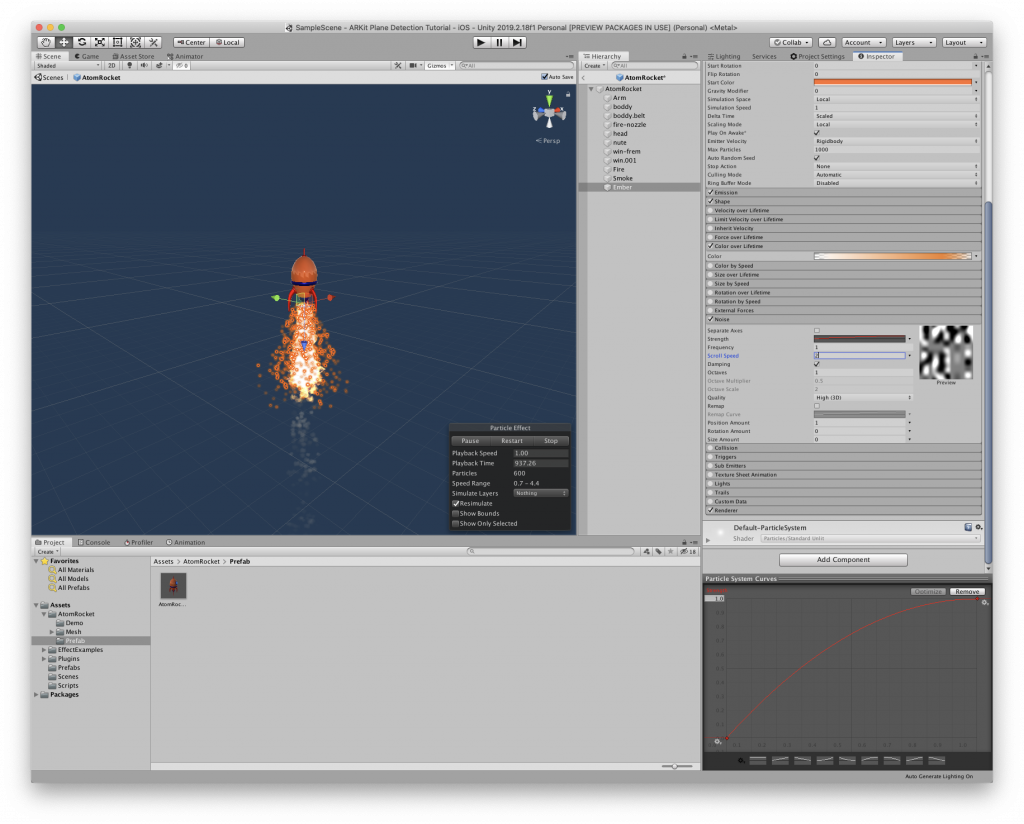Screen dimensions: 1024x824
Task: Enable the Show Bounds checkbox
Action: click(456, 514)
